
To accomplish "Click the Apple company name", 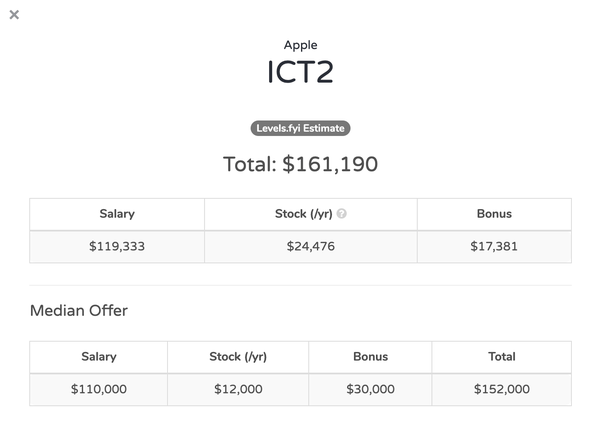I will point(300,45).
